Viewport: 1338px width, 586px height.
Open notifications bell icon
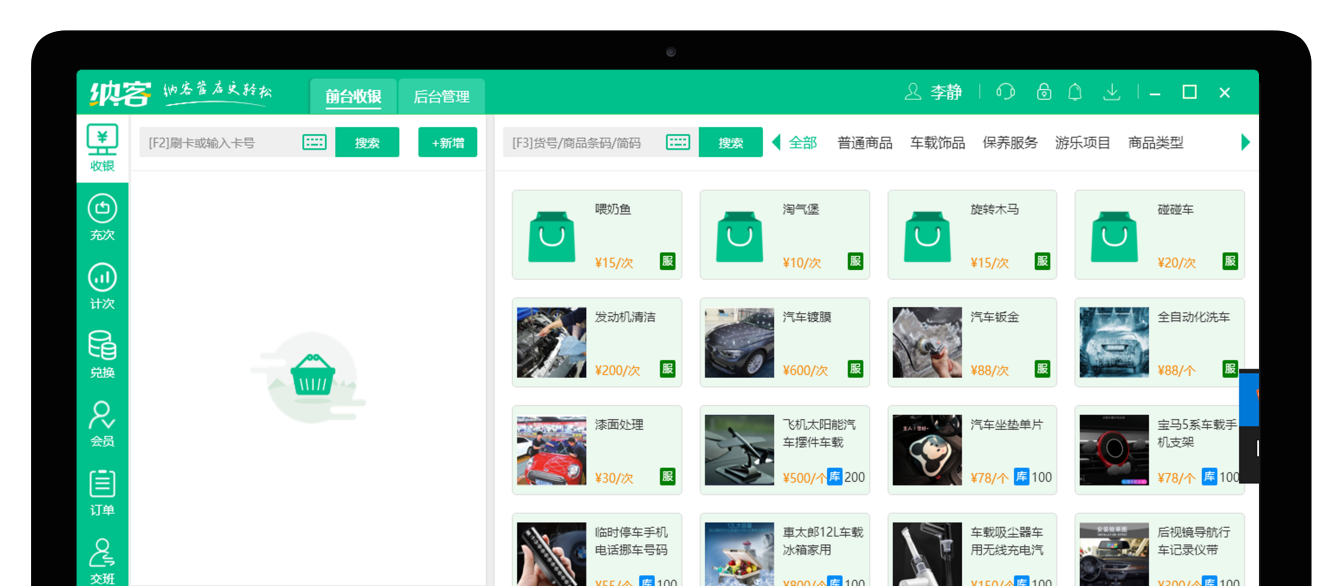1075,92
